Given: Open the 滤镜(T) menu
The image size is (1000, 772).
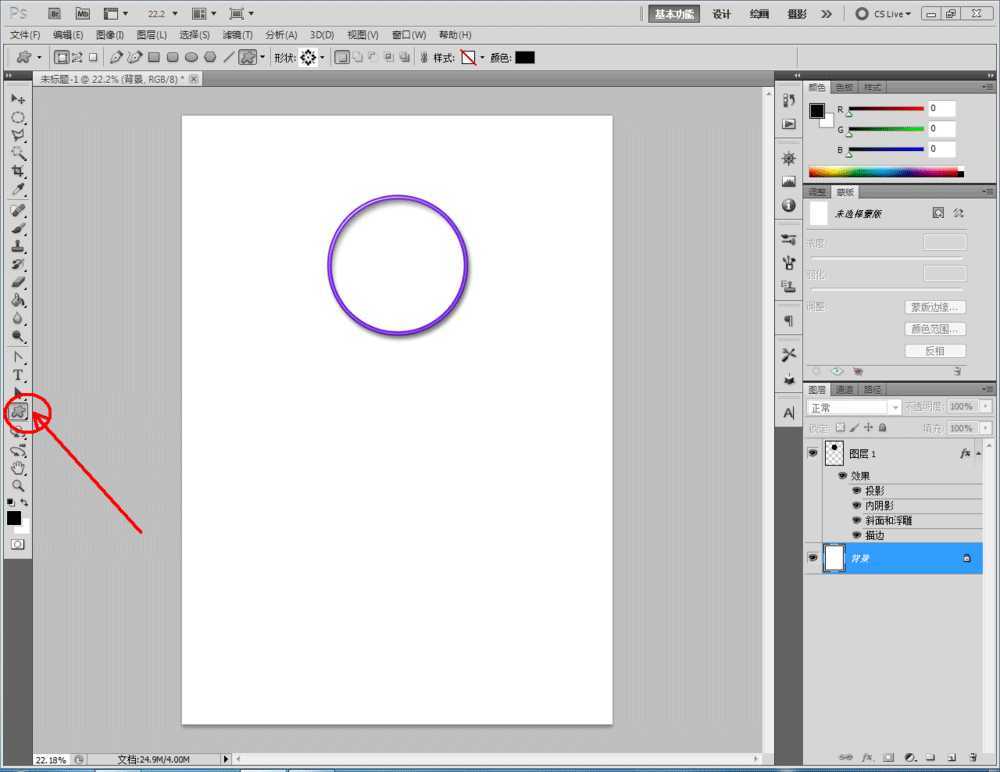Looking at the screenshot, I should (236, 35).
